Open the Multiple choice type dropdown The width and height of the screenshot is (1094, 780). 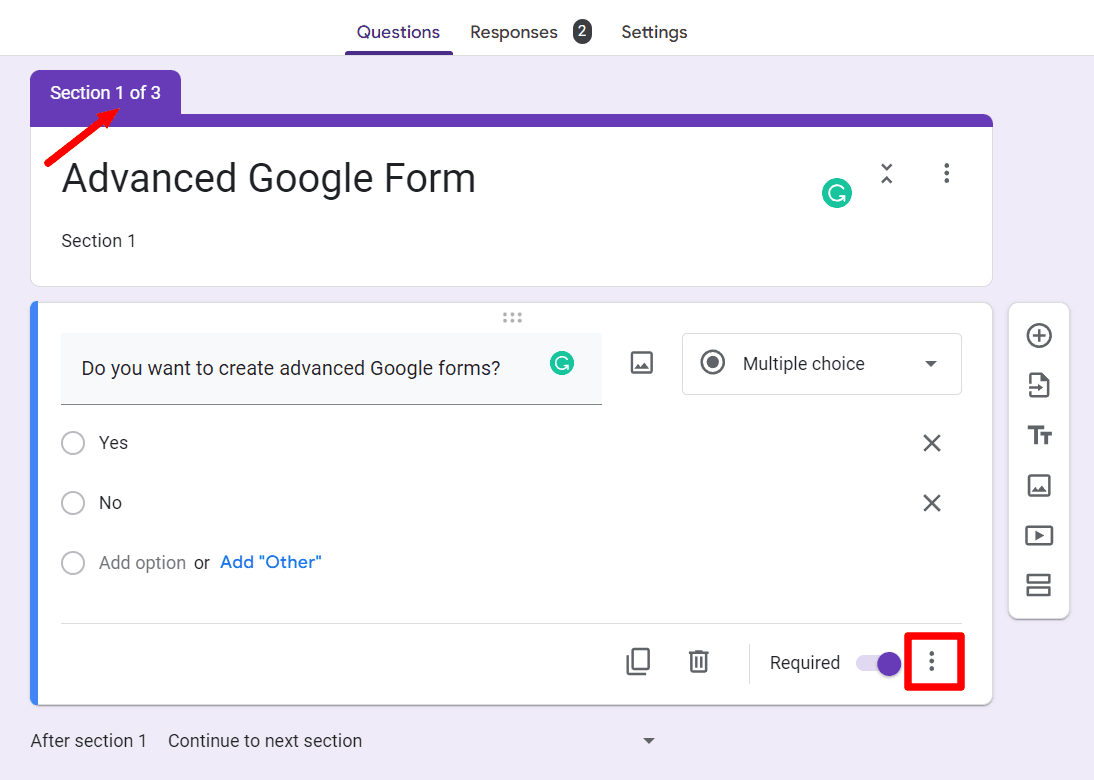[x=821, y=363]
